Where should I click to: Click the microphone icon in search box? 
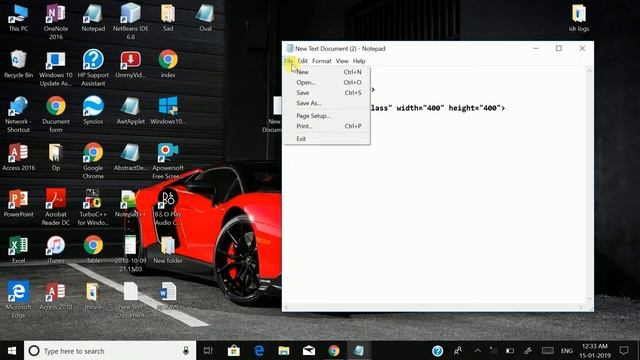pos(186,351)
